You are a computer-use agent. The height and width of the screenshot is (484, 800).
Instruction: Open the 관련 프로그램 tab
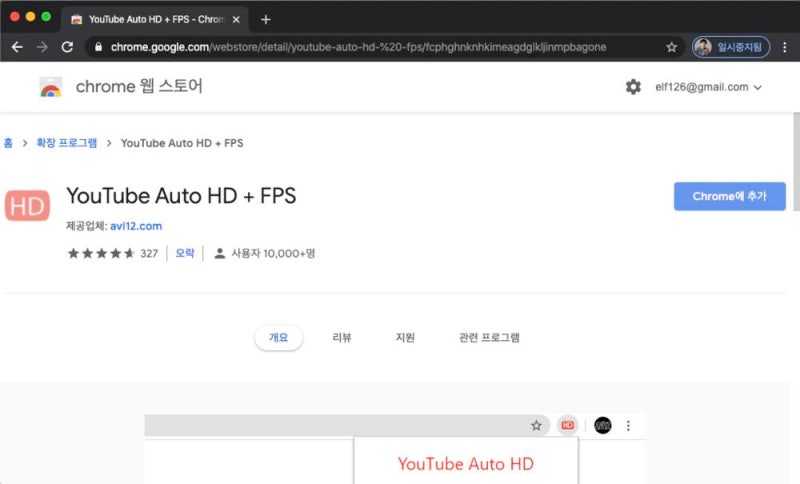tap(489, 338)
